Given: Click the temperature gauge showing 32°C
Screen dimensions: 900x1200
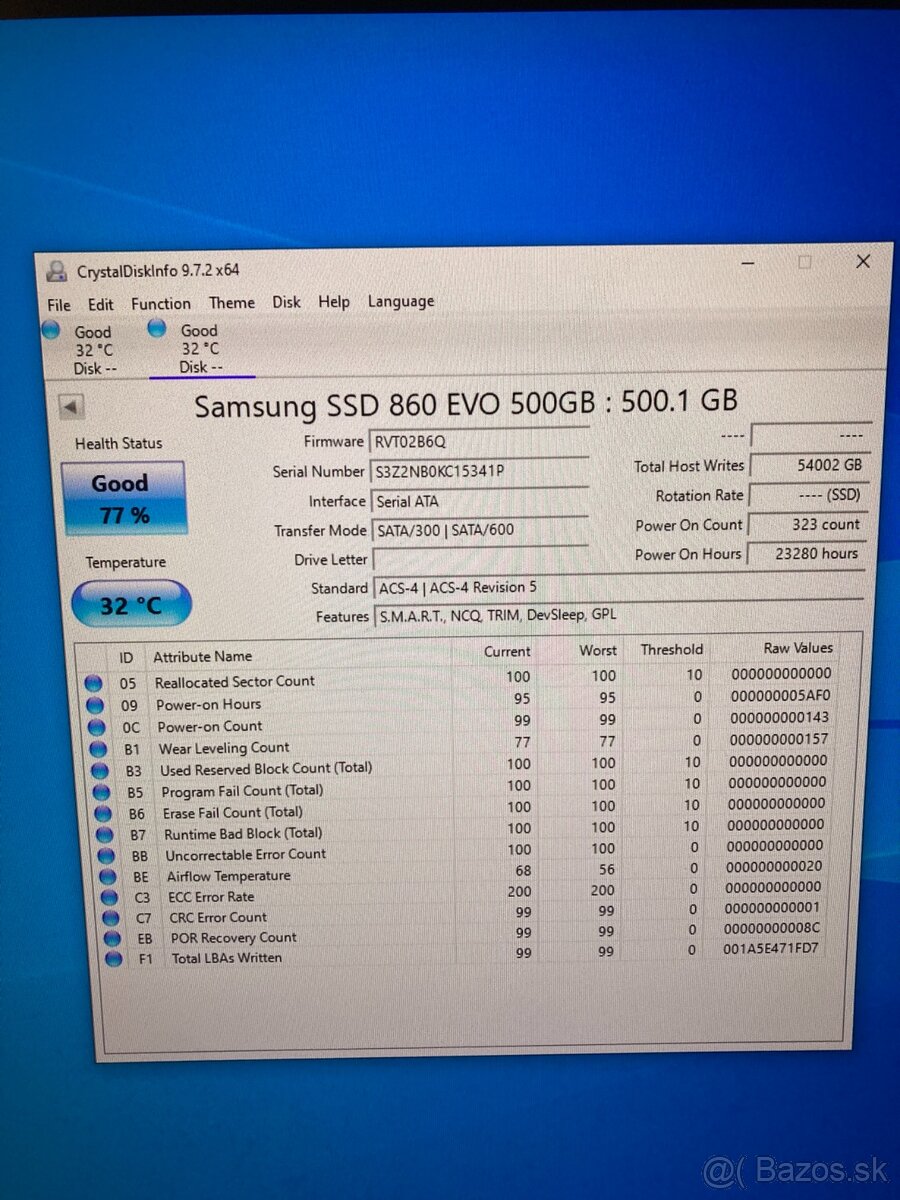Looking at the screenshot, I should tap(130, 604).
